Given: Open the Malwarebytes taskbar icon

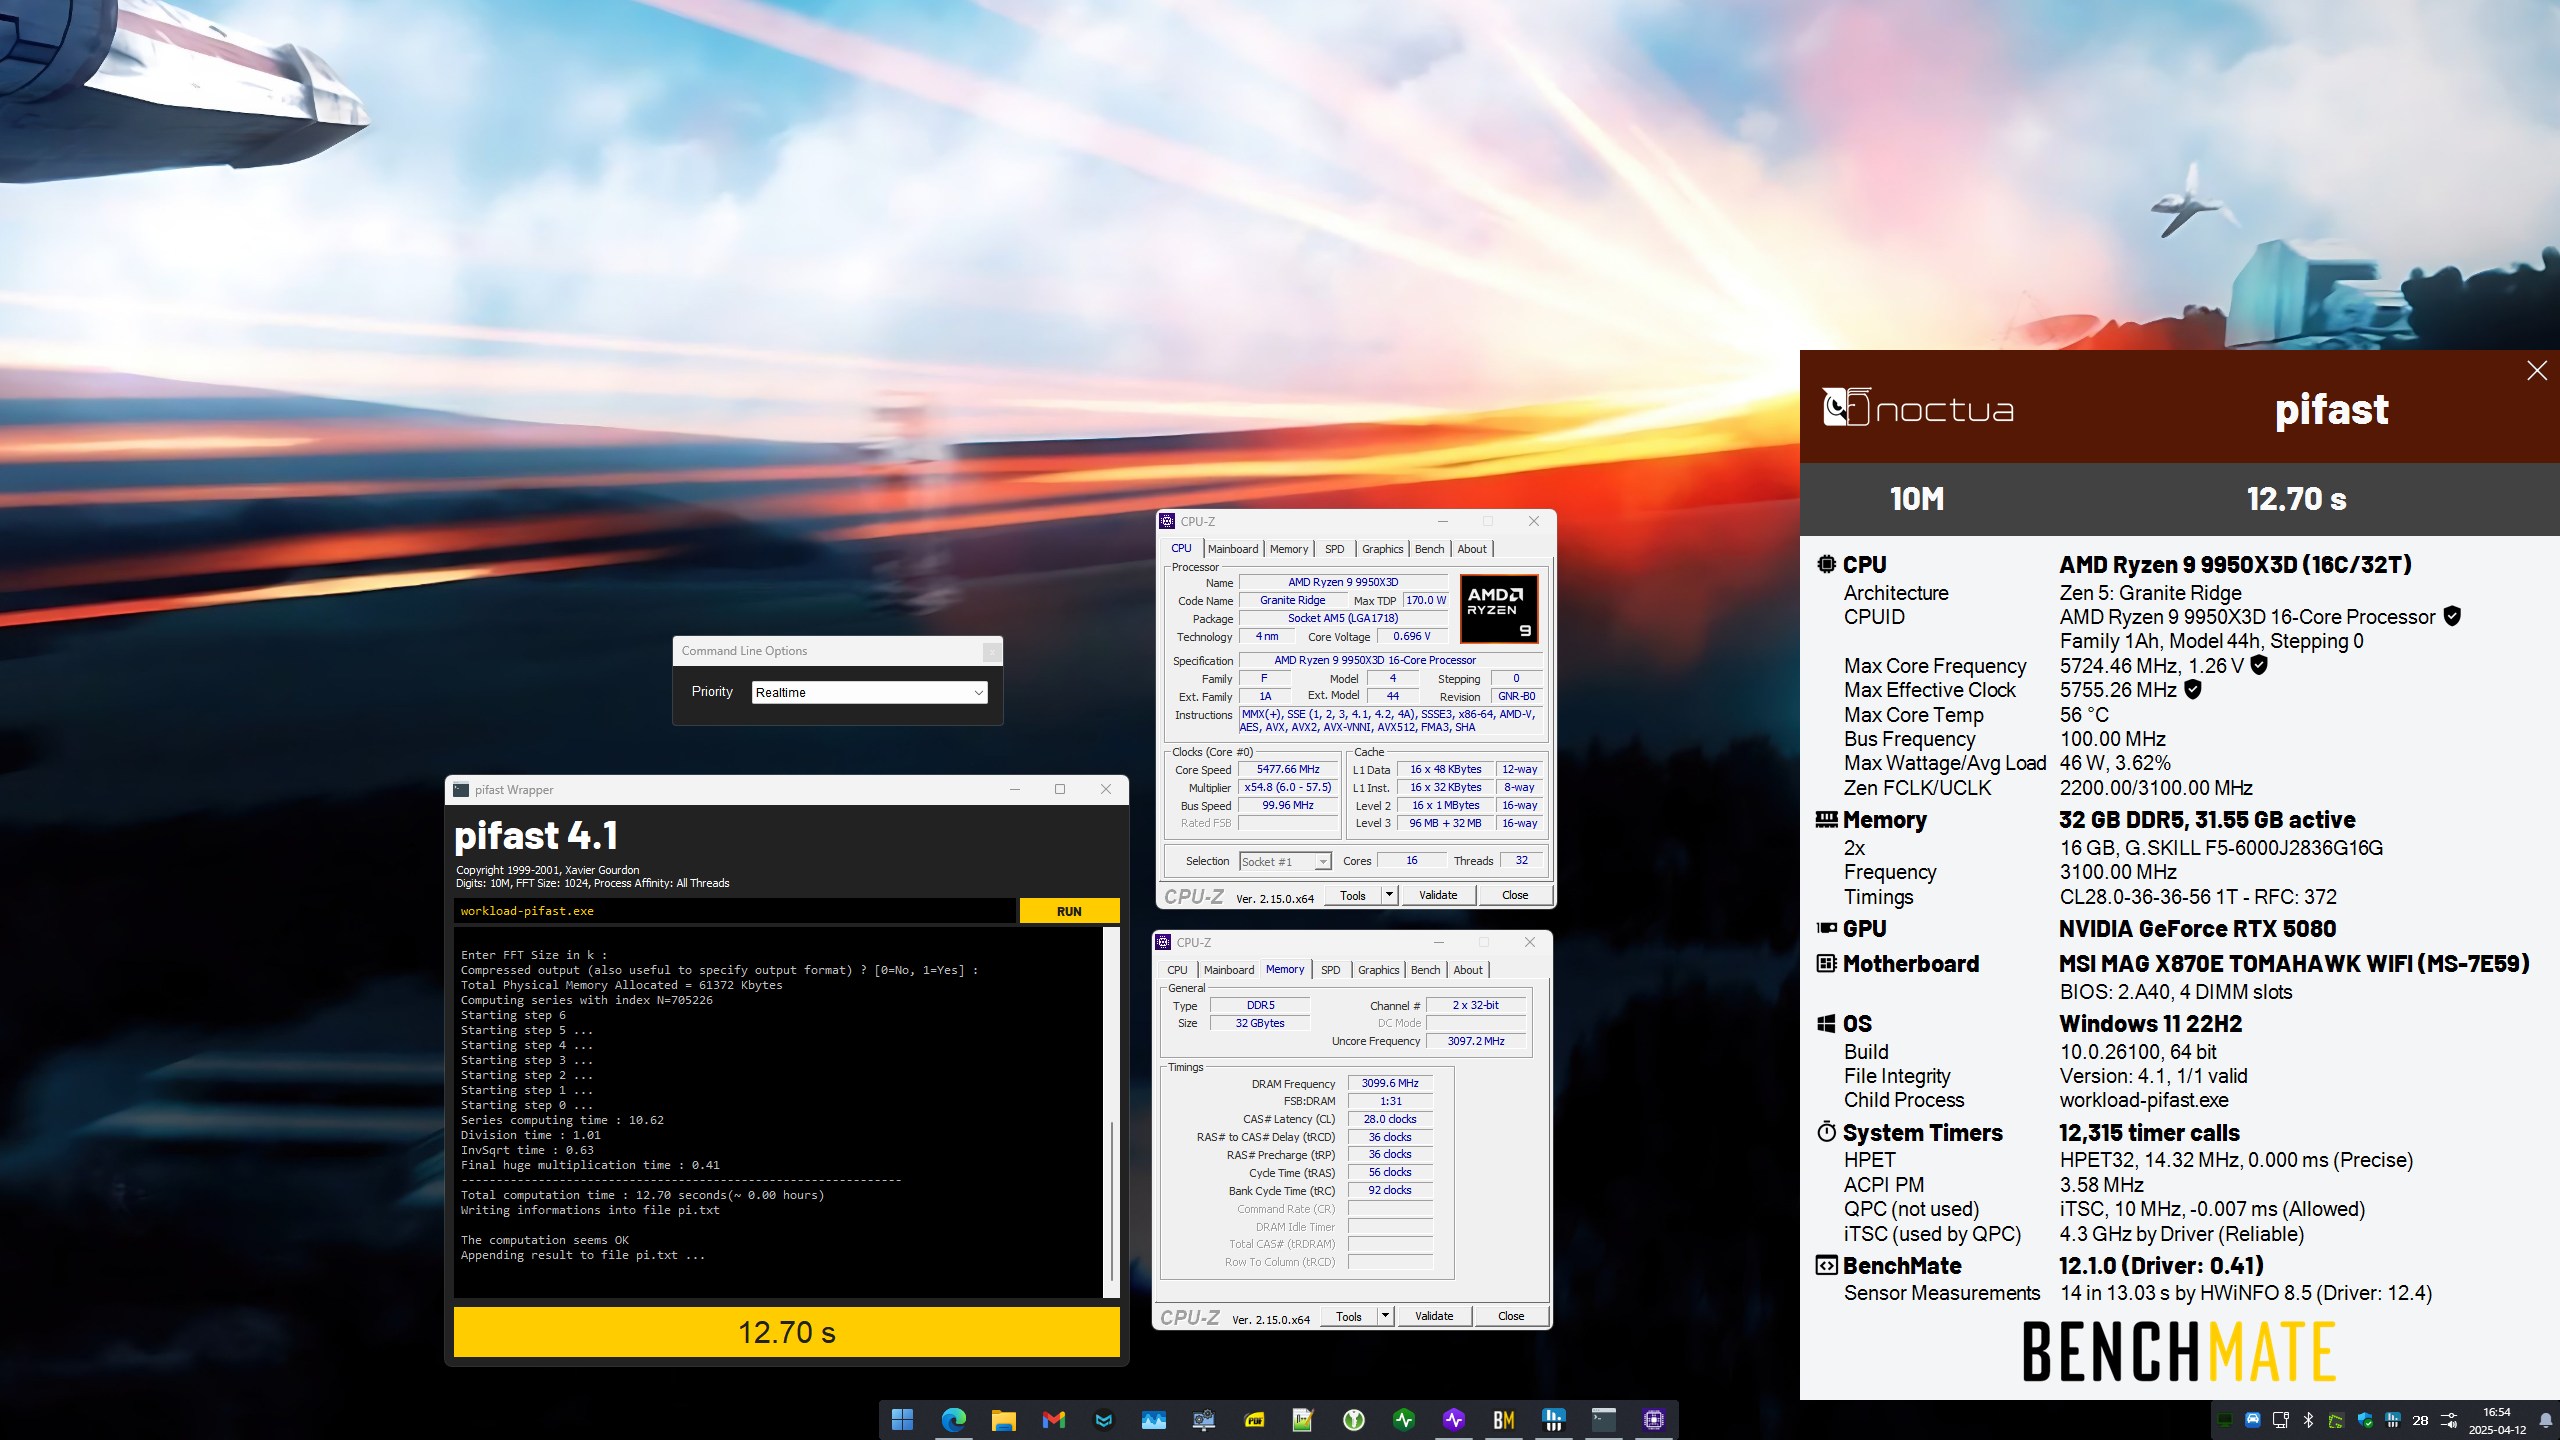Looking at the screenshot, I should click(x=1103, y=1419).
